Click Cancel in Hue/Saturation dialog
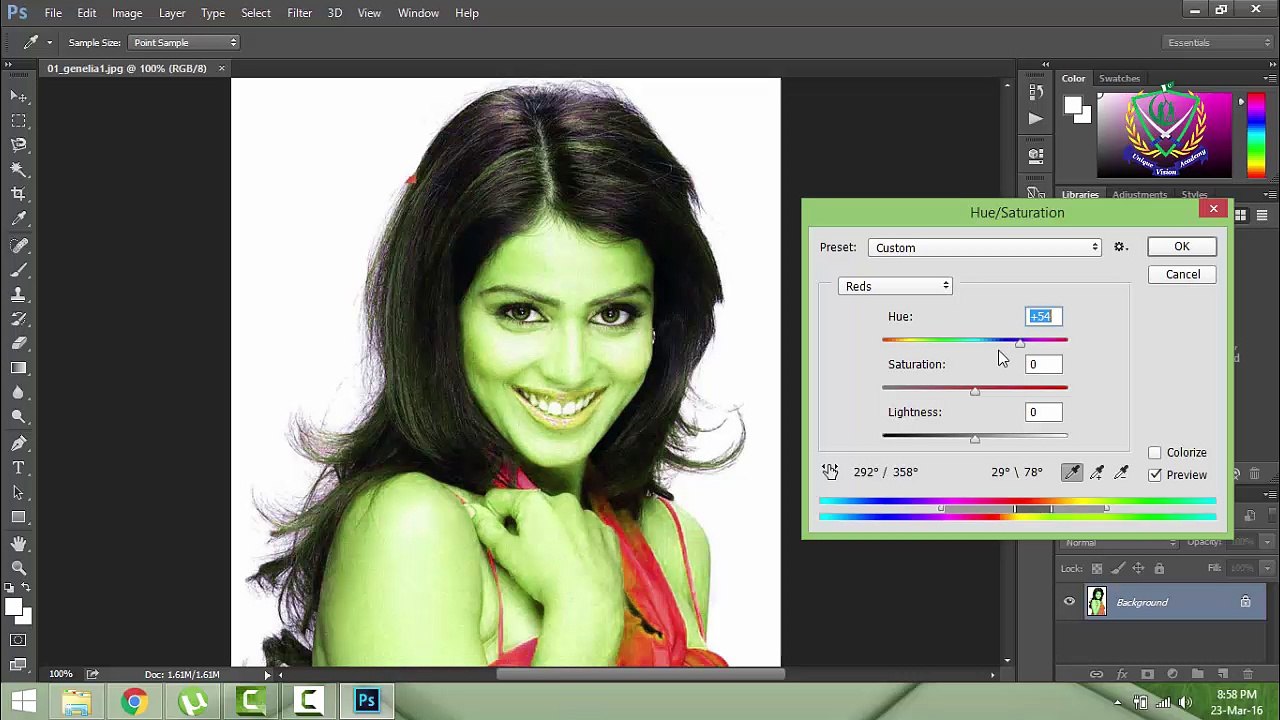 tap(1182, 274)
